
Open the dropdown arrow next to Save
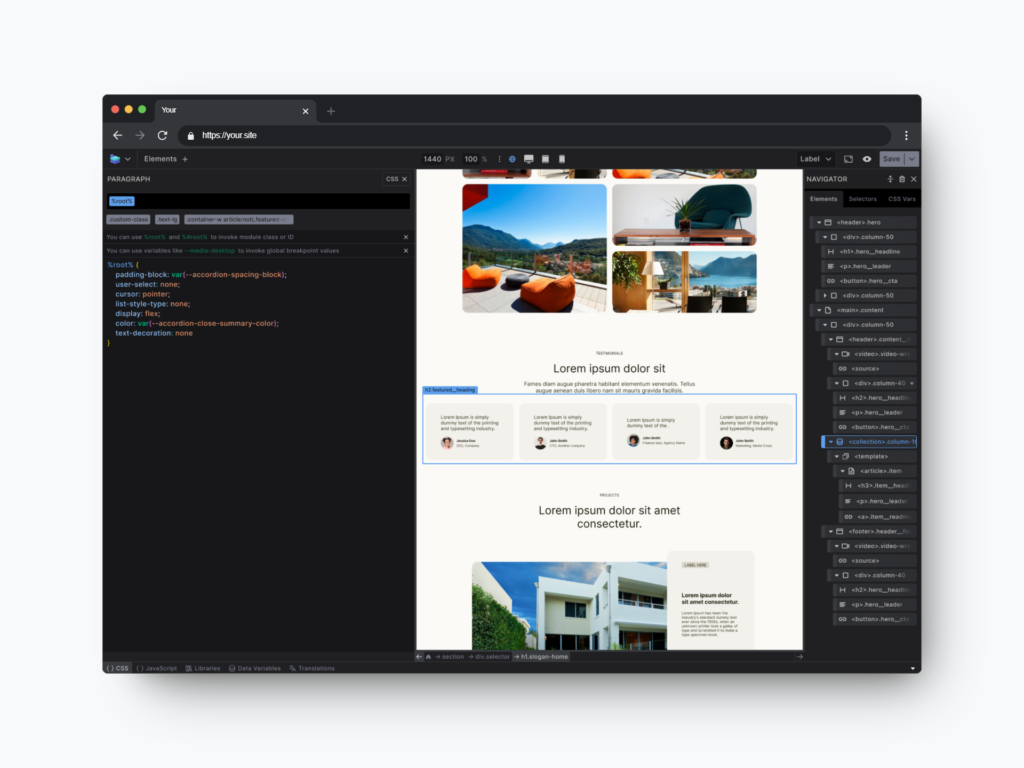[912, 159]
